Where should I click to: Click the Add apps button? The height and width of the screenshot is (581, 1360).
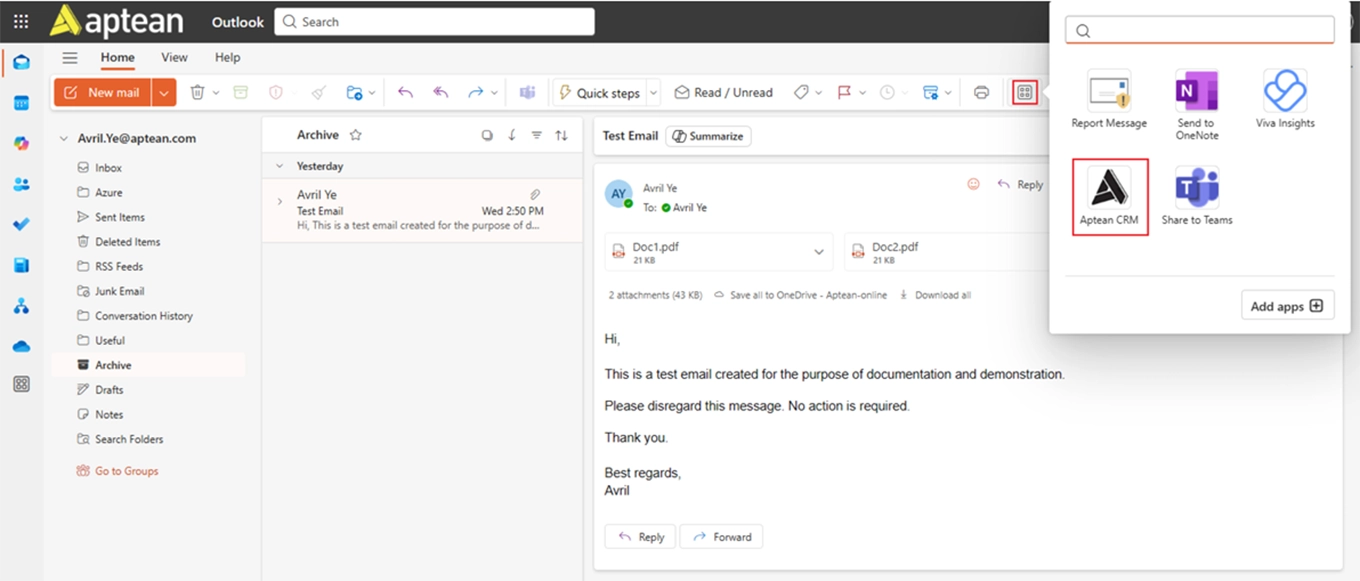coord(1287,305)
